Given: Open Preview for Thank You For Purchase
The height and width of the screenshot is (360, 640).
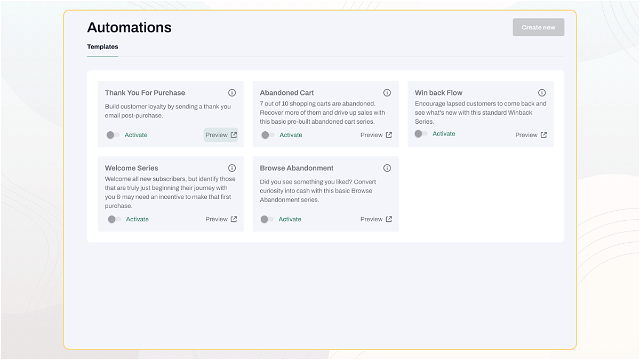Looking at the screenshot, I should (x=221, y=135).
